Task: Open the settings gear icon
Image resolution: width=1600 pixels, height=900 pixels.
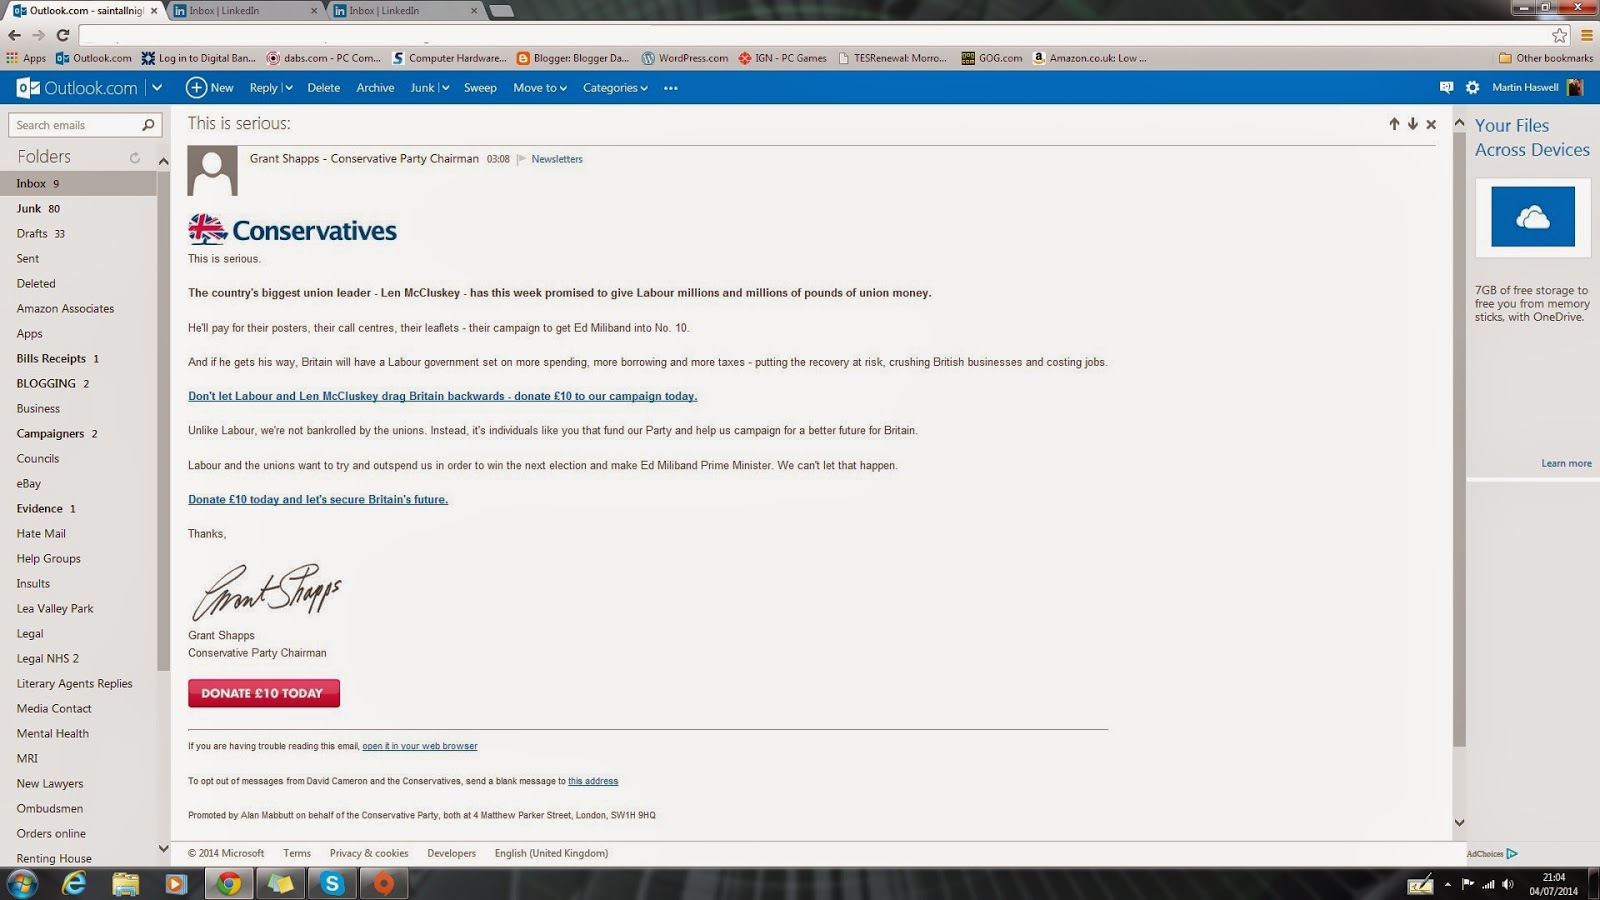Action: (1472, 88)
